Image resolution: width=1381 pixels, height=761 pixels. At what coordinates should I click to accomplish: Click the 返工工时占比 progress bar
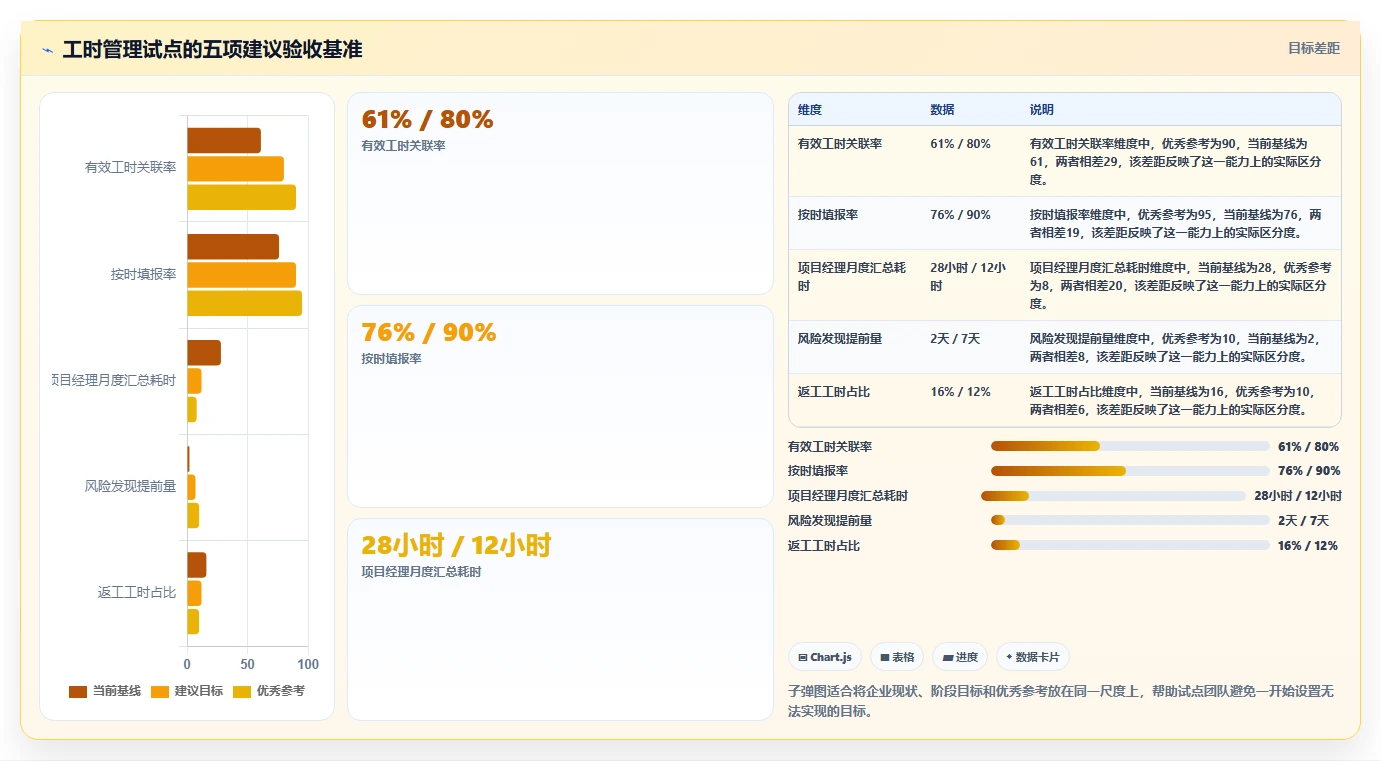pos(1130,545)
